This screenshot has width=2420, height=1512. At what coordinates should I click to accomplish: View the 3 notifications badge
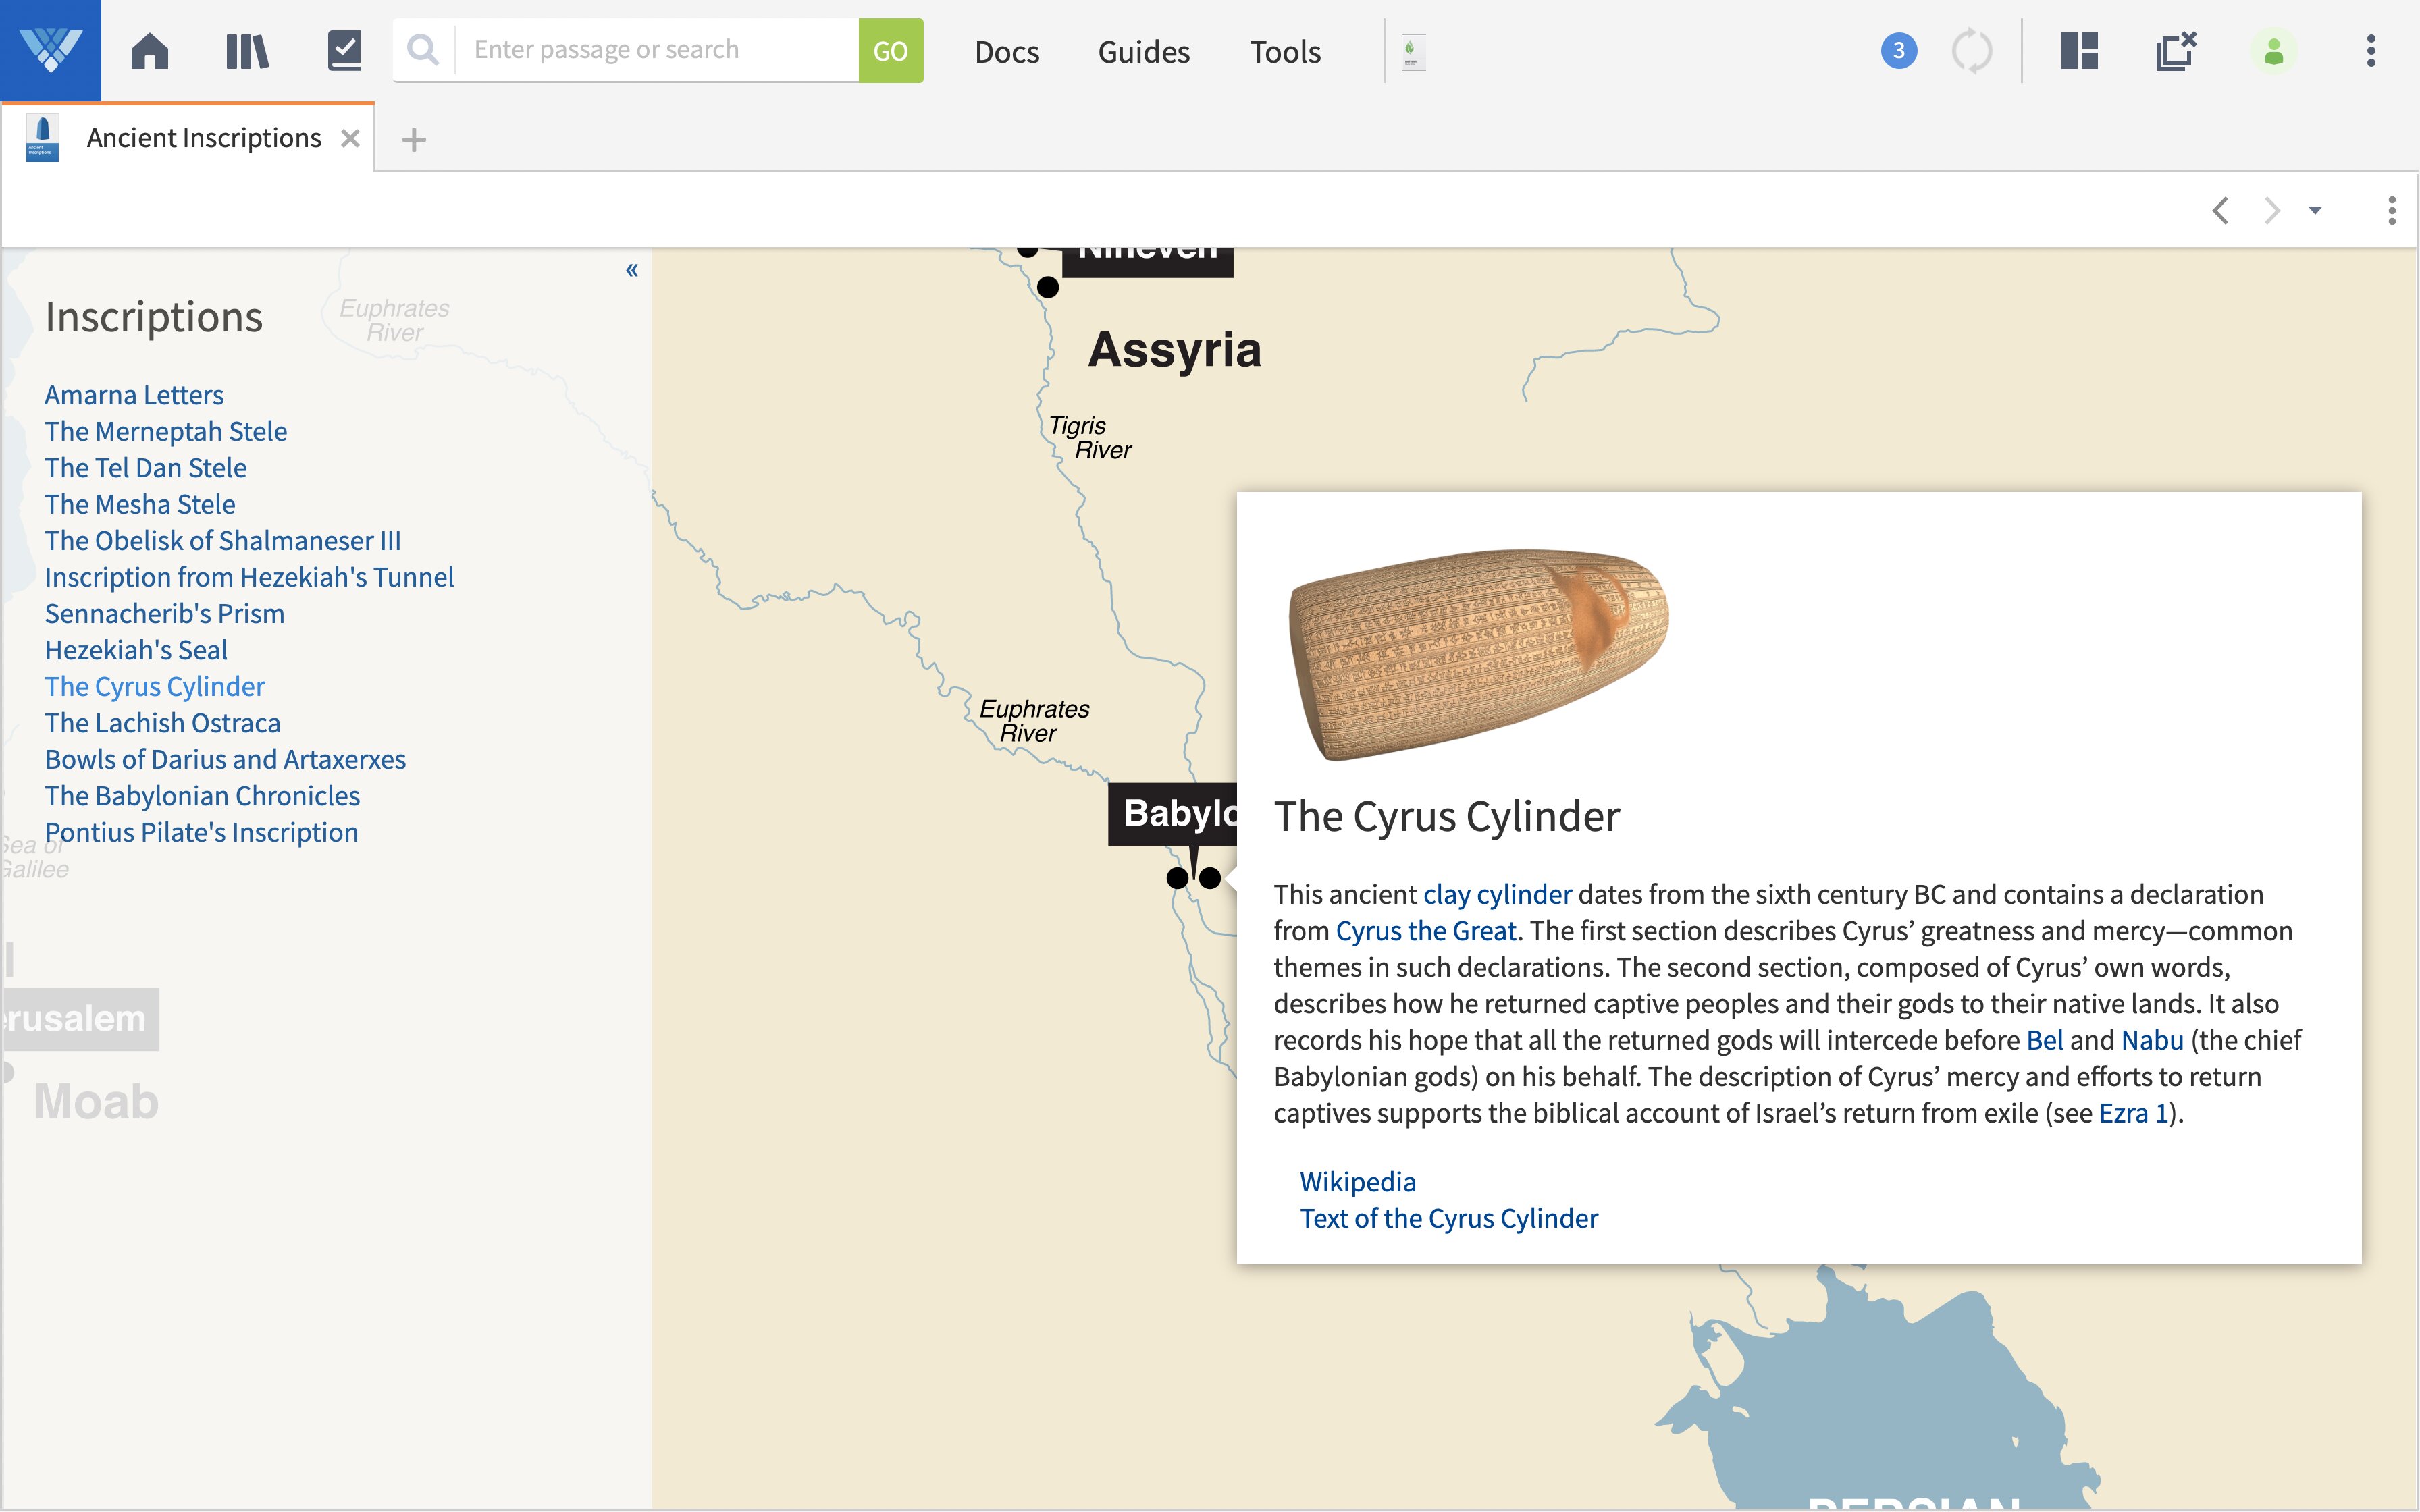click(x=1898, y=51)
